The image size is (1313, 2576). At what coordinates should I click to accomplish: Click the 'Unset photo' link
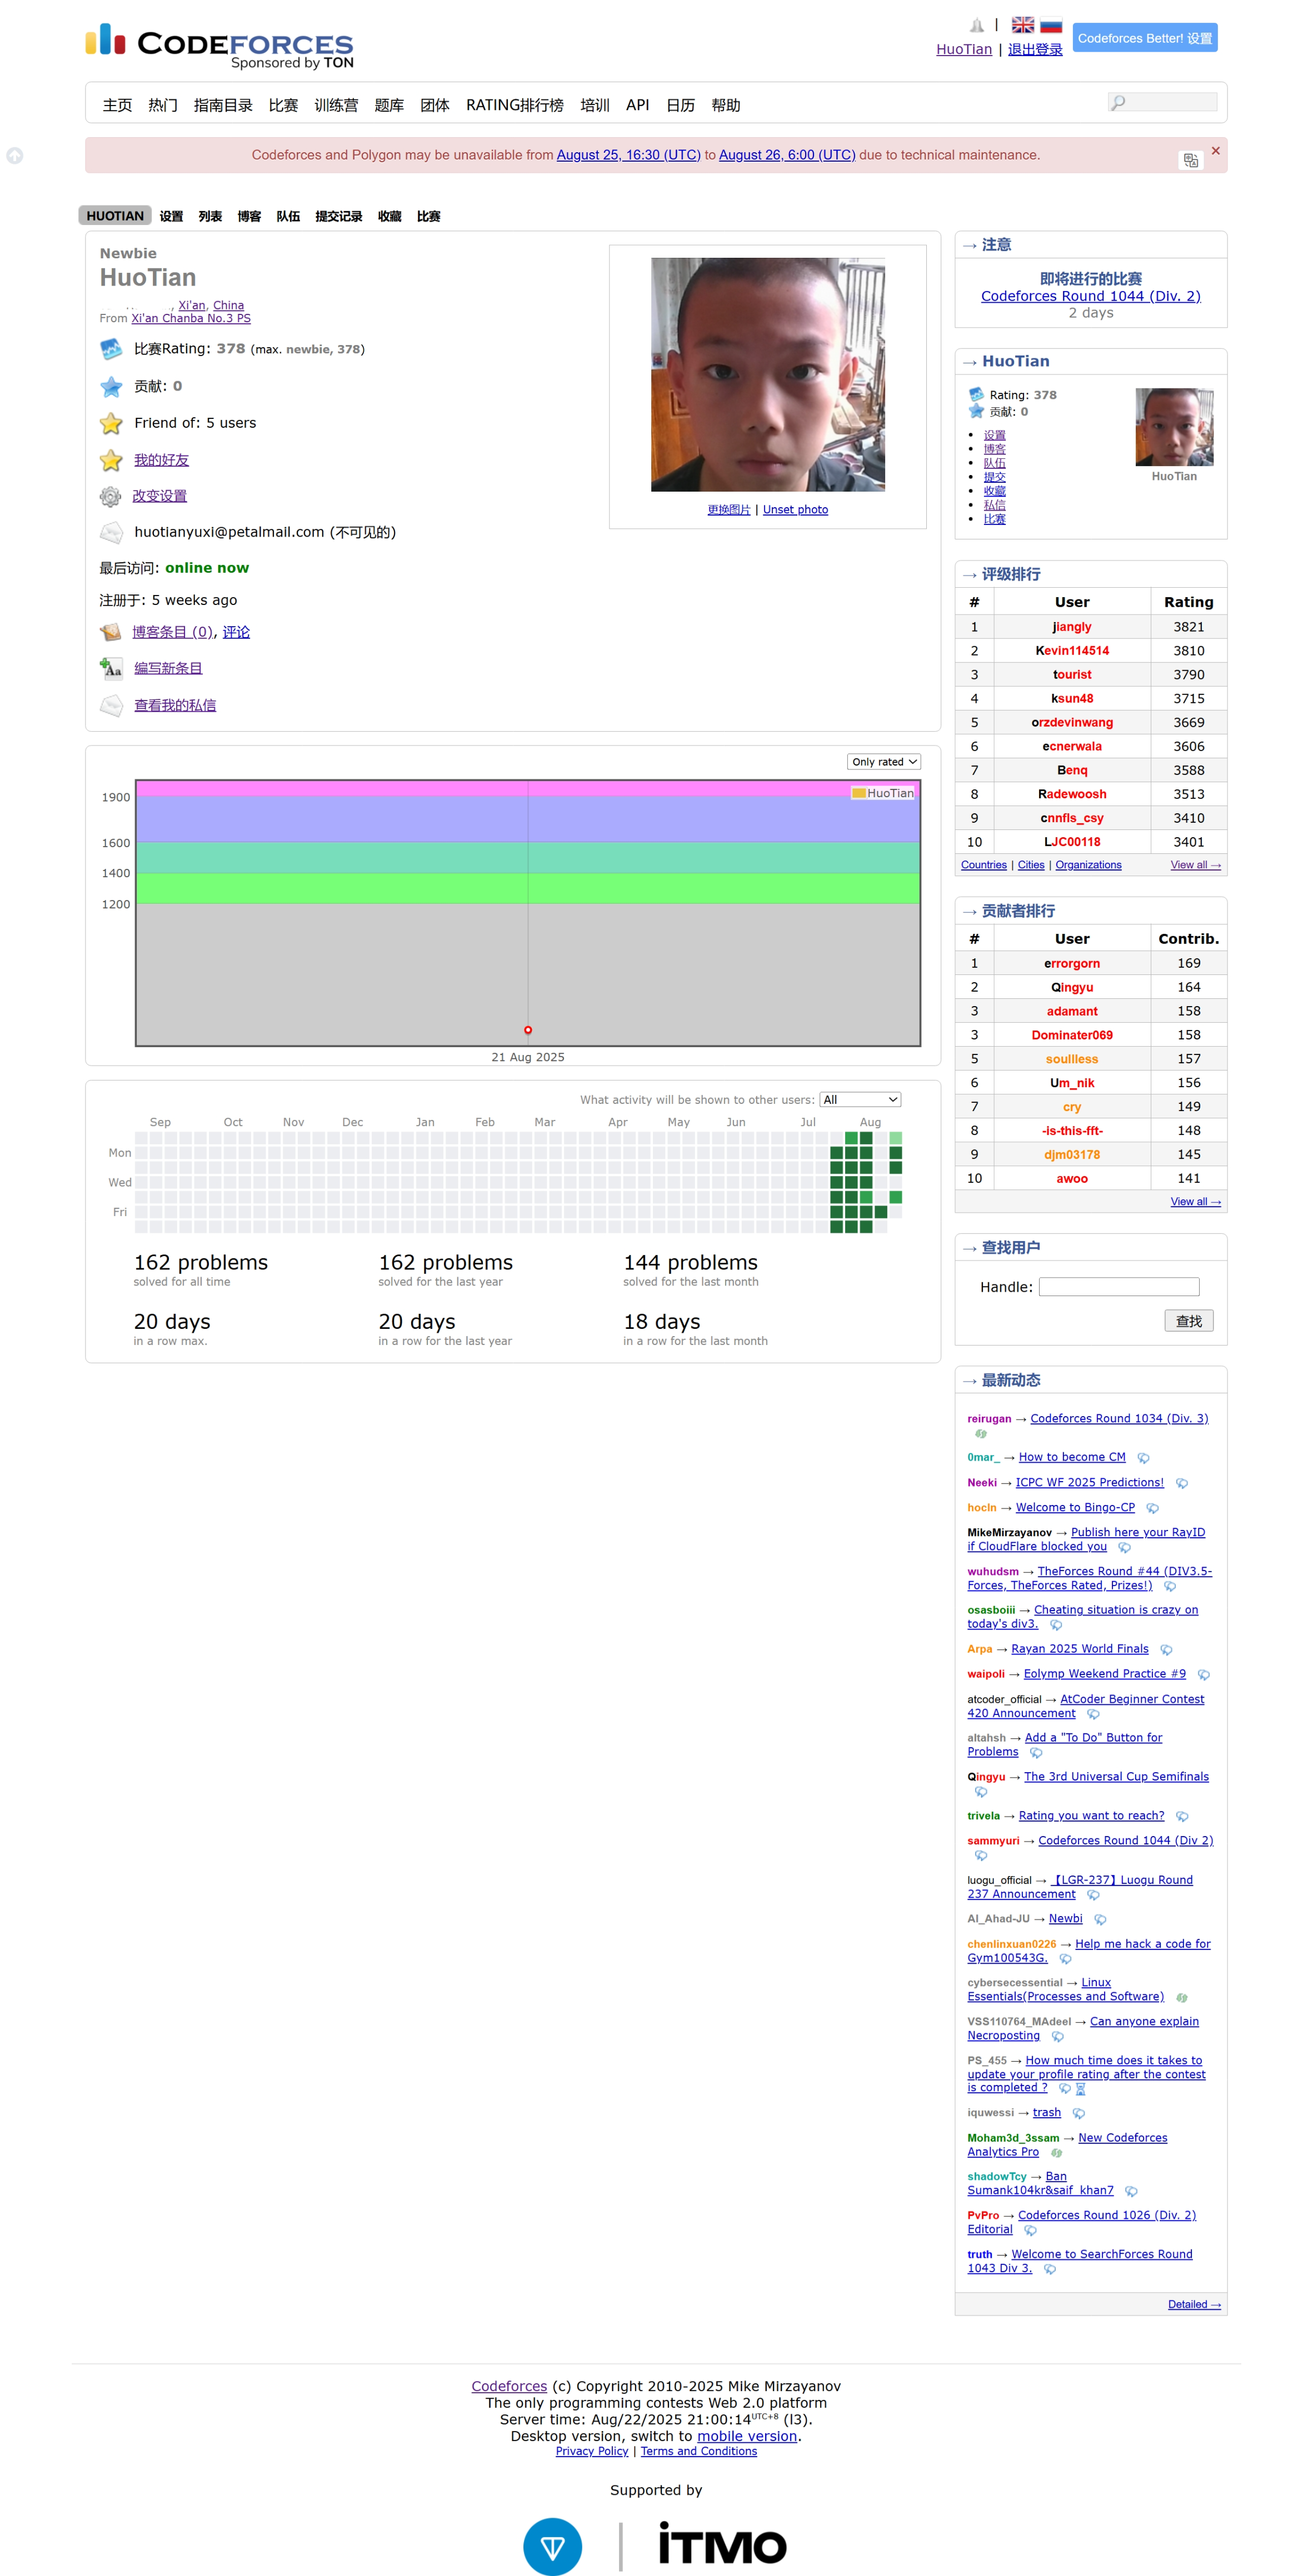[795, 509]
